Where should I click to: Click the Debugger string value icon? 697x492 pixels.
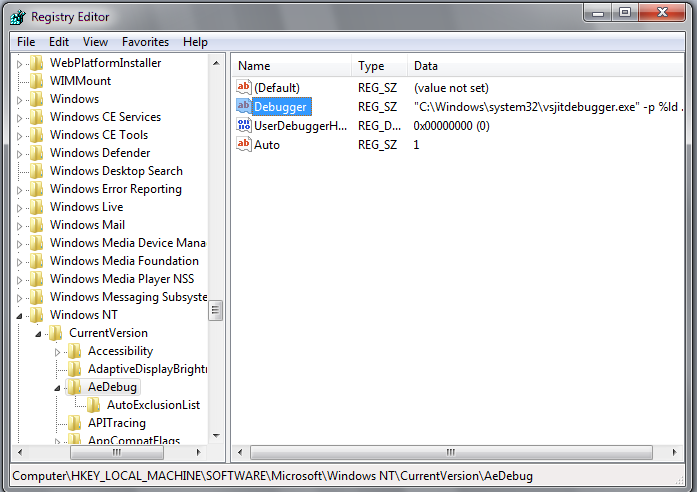(244, 106)
